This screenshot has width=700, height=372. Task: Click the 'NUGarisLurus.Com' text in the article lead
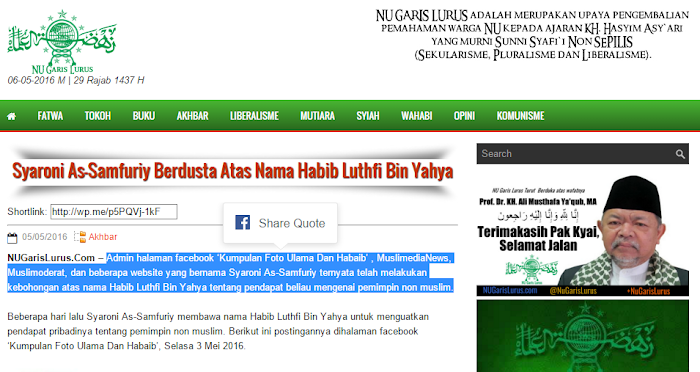[51, 258]
